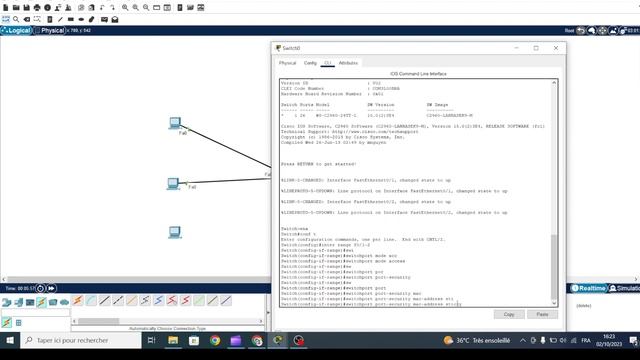Click the Undo arrow icon
This screenshot has height=360, width=640.
(x=102, y=7)
